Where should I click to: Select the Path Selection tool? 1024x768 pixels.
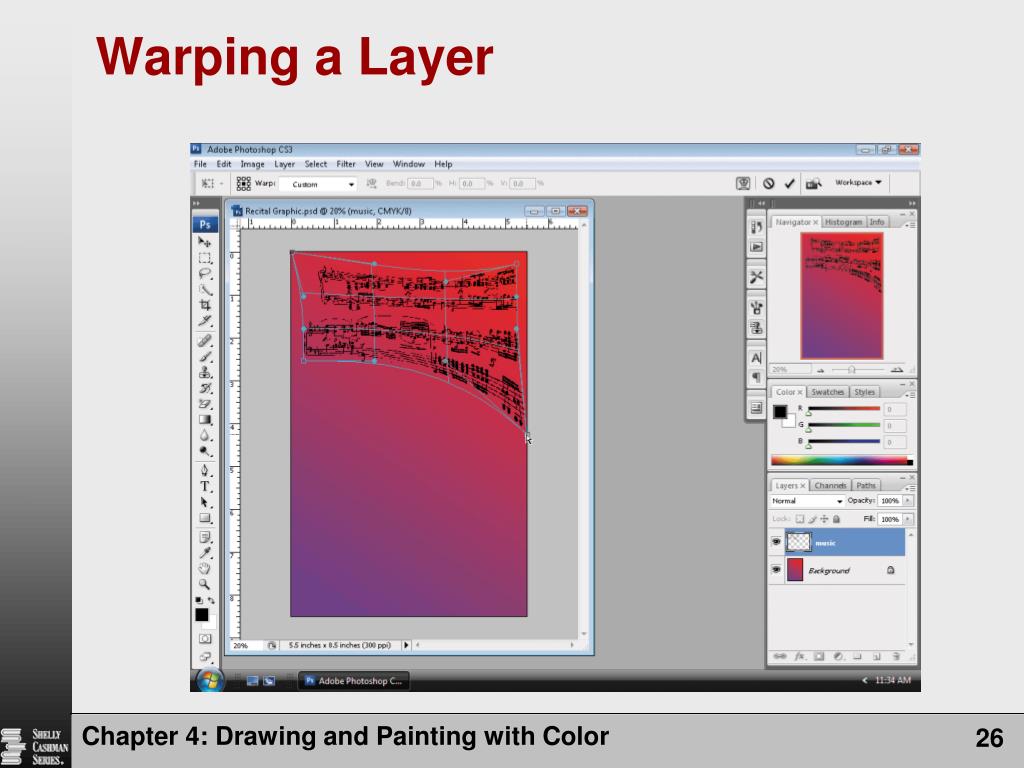click(x=204, y=502)
